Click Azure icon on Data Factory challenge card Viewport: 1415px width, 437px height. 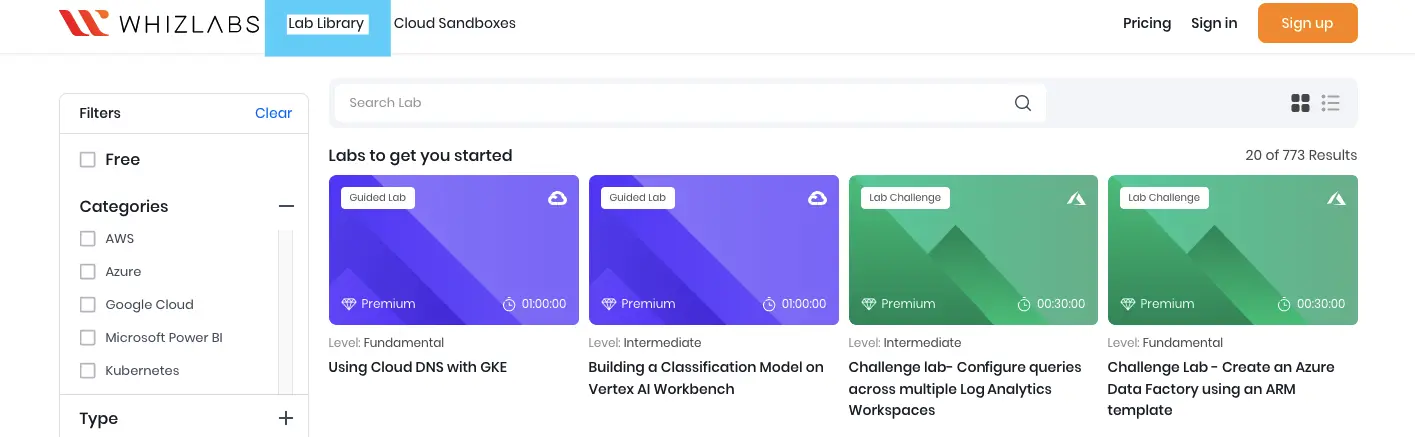1336,198
